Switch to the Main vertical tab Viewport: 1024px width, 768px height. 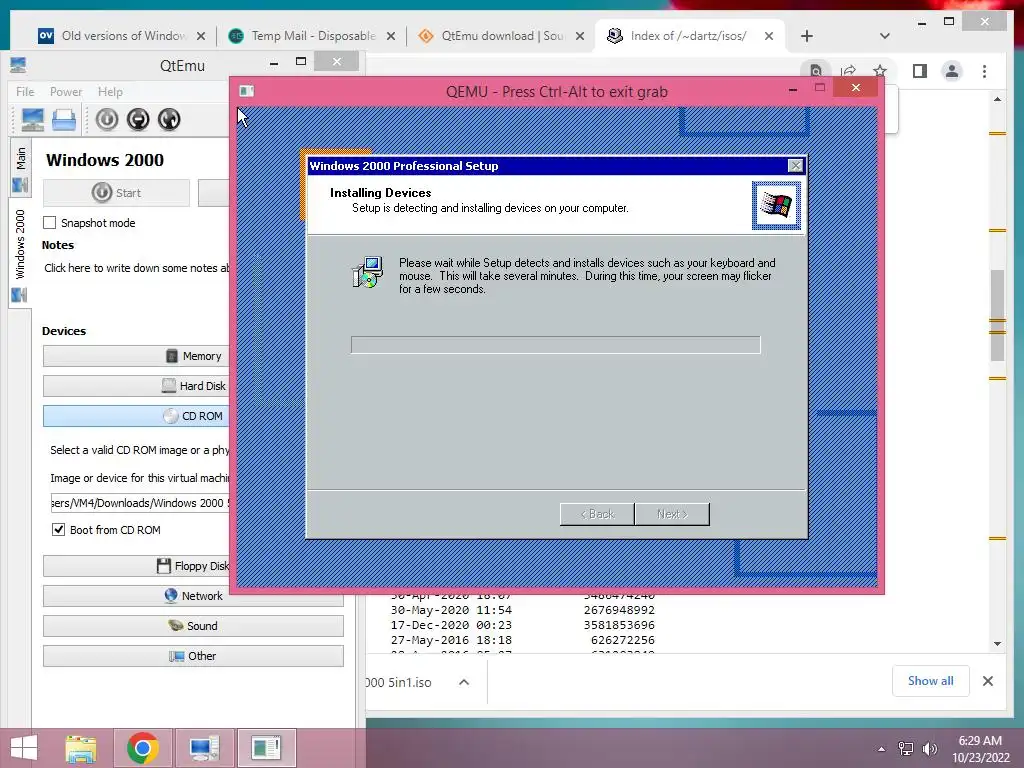tap(20, 168)
